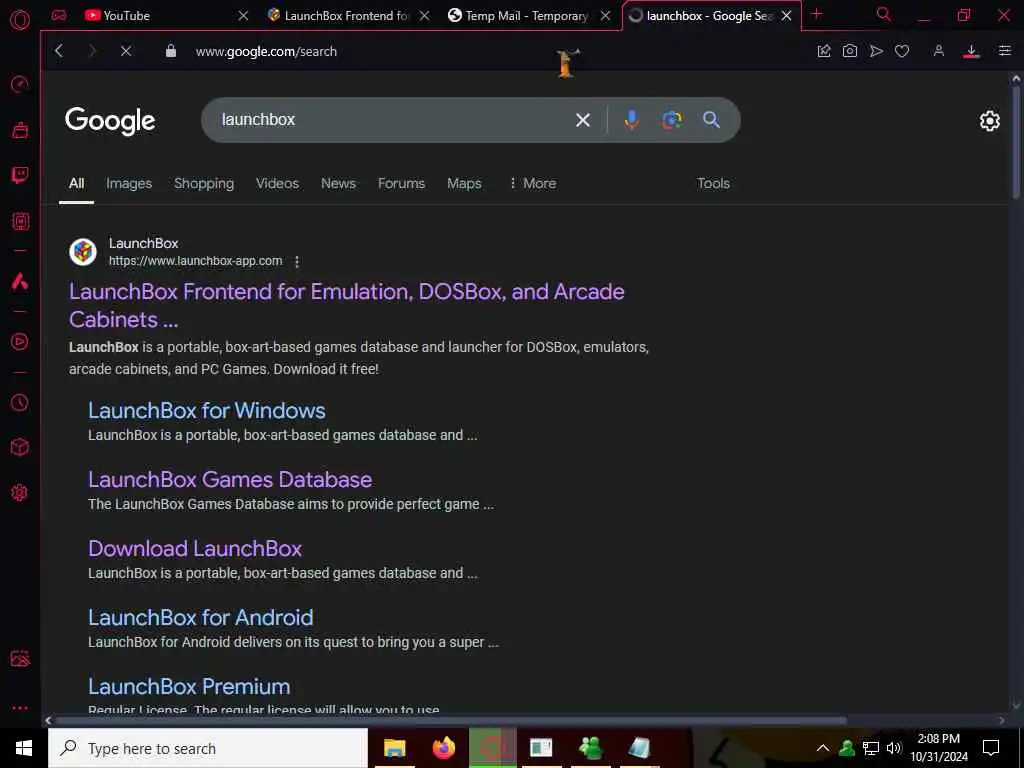Go back to previous page
This screenshot has height=768, width=1024.
(x=59, y=51)
